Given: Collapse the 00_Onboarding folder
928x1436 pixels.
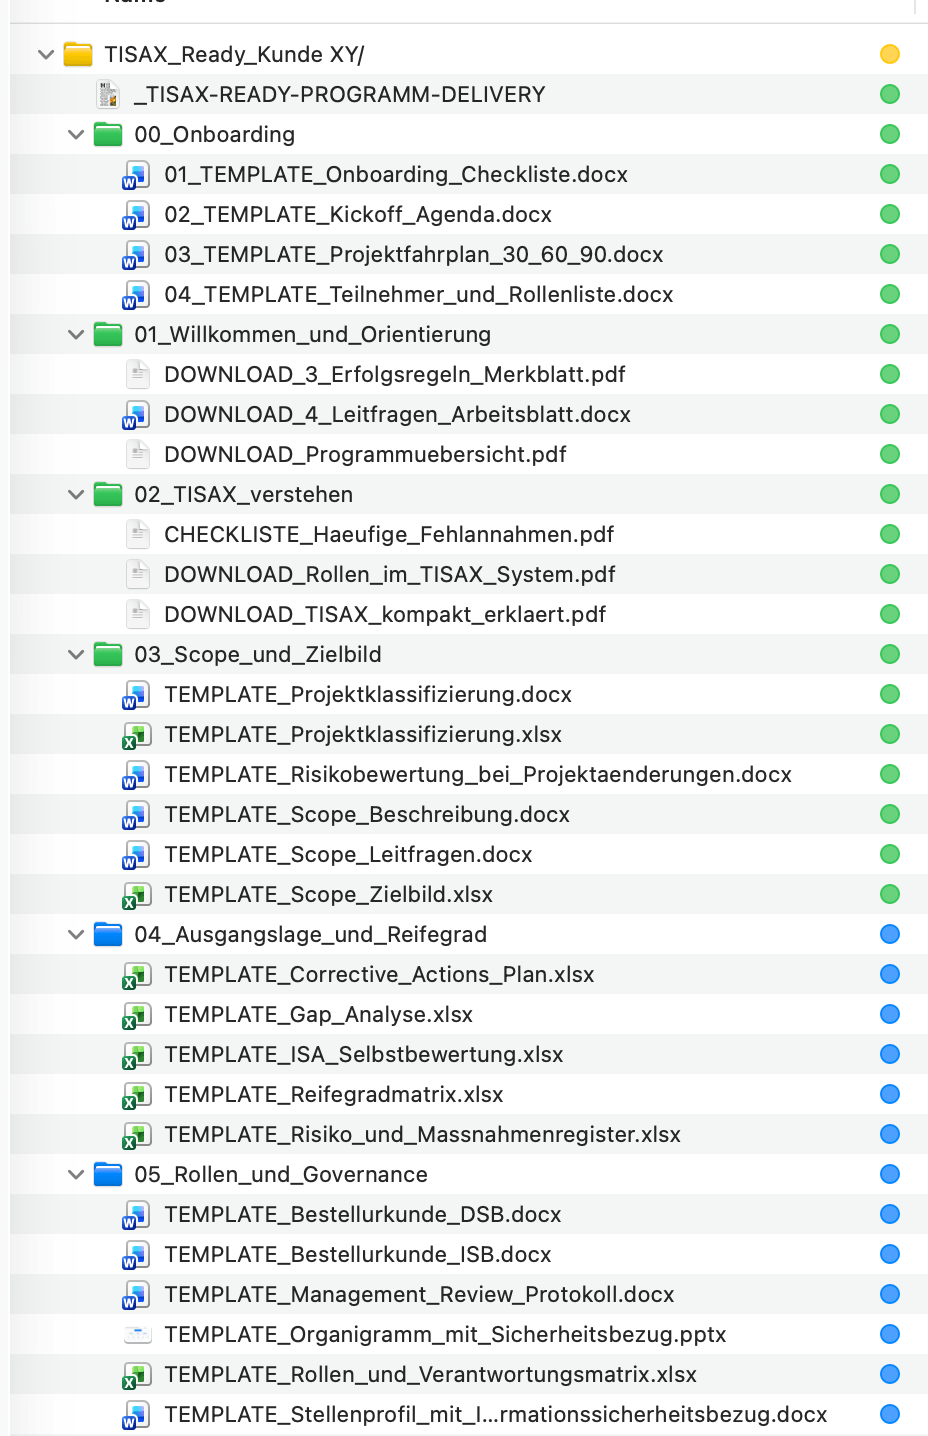Looking at the screenshot, I should click(76, 134).
